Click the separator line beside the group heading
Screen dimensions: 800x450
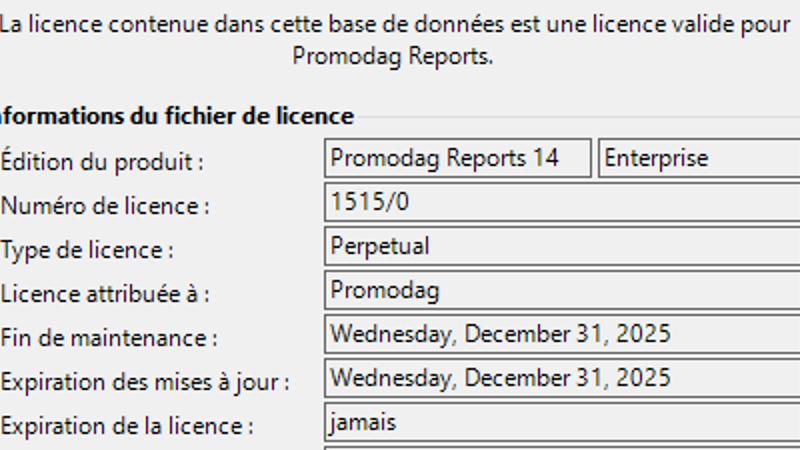578,117
